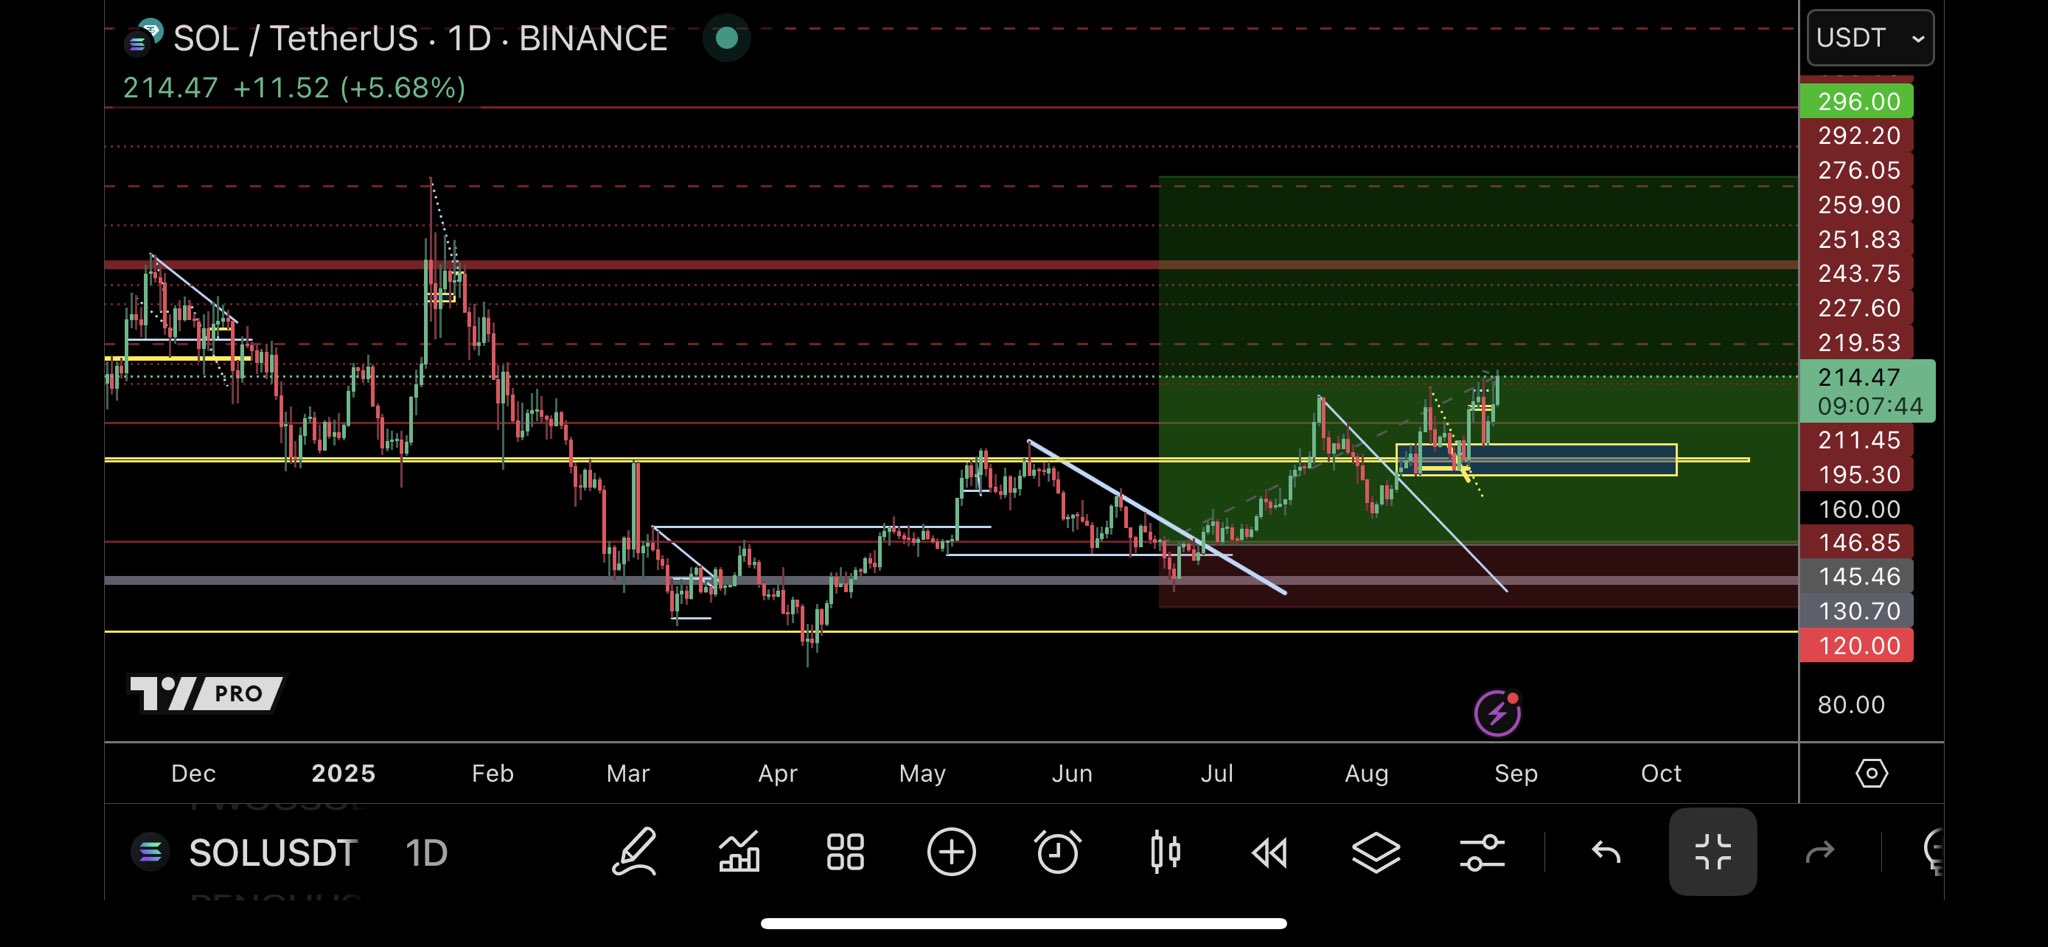Tap the SOL / TetherUS chart title

pyautogui.click(x=420, y=38)
